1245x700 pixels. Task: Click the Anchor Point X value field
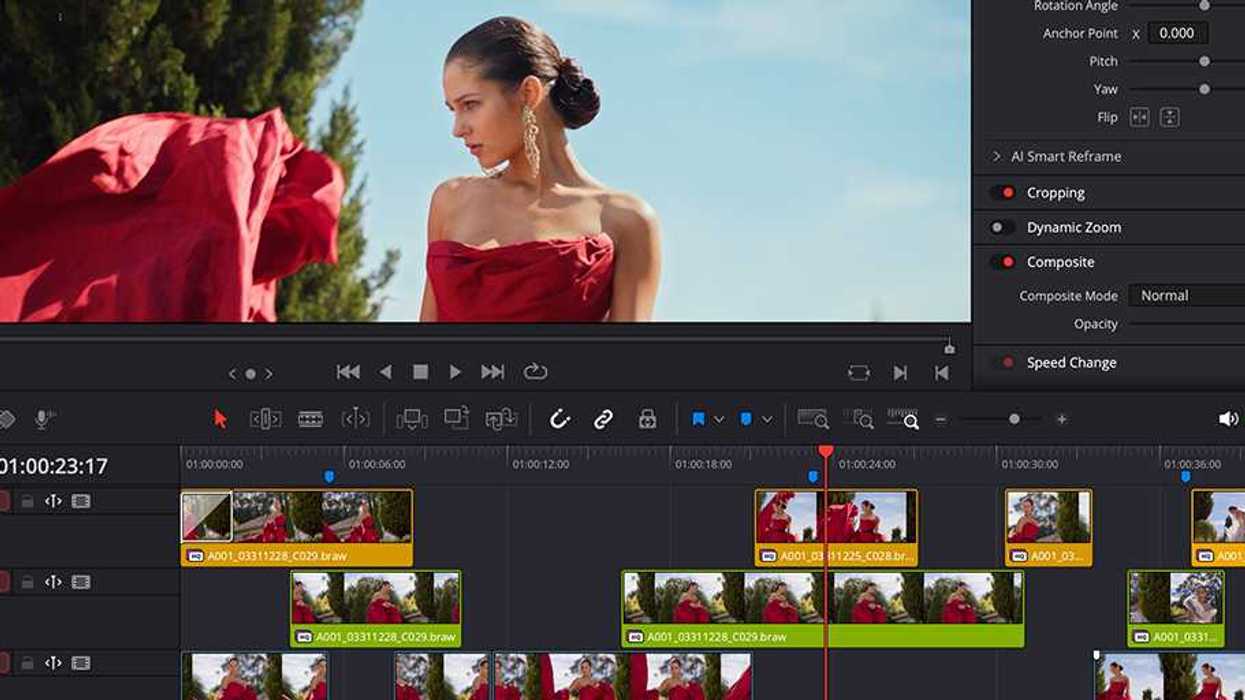(x=1177, y=33)
